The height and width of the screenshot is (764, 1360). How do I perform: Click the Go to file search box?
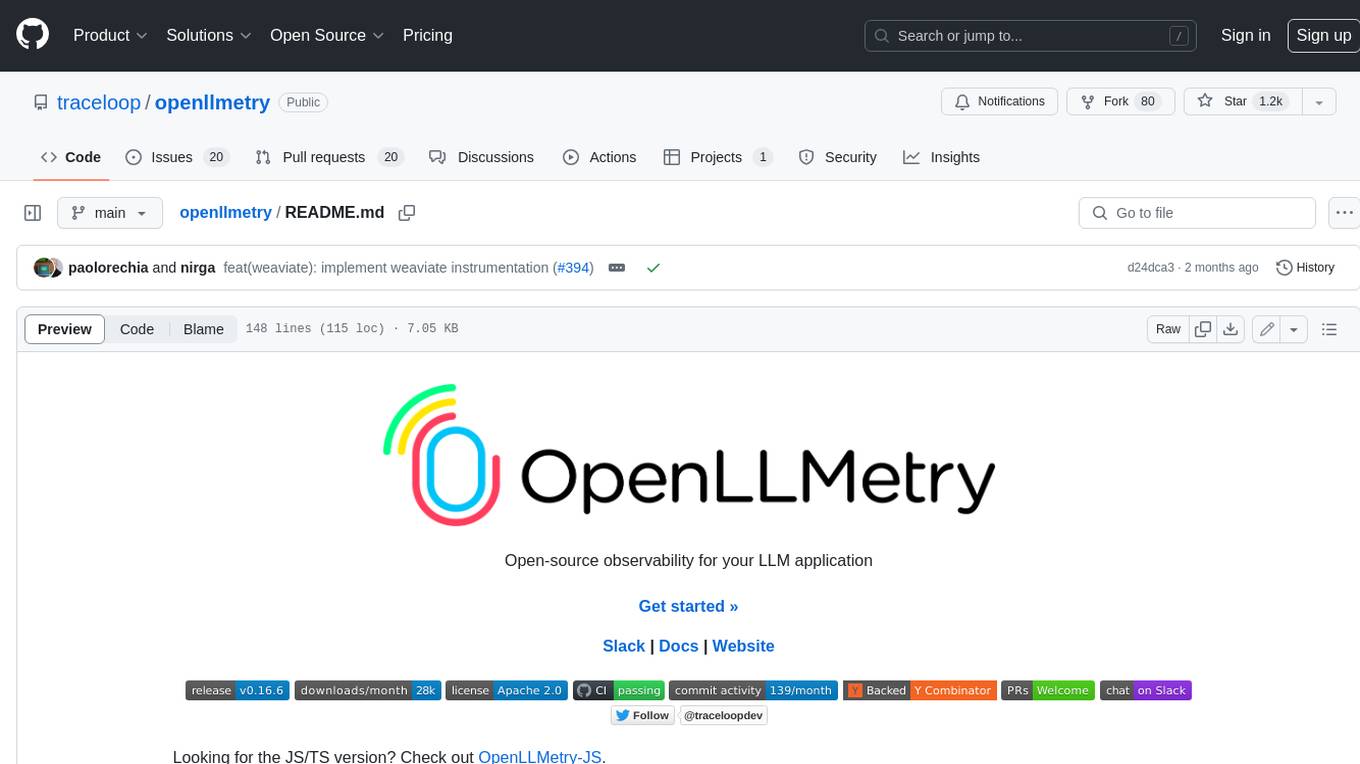click(1197, 213)
